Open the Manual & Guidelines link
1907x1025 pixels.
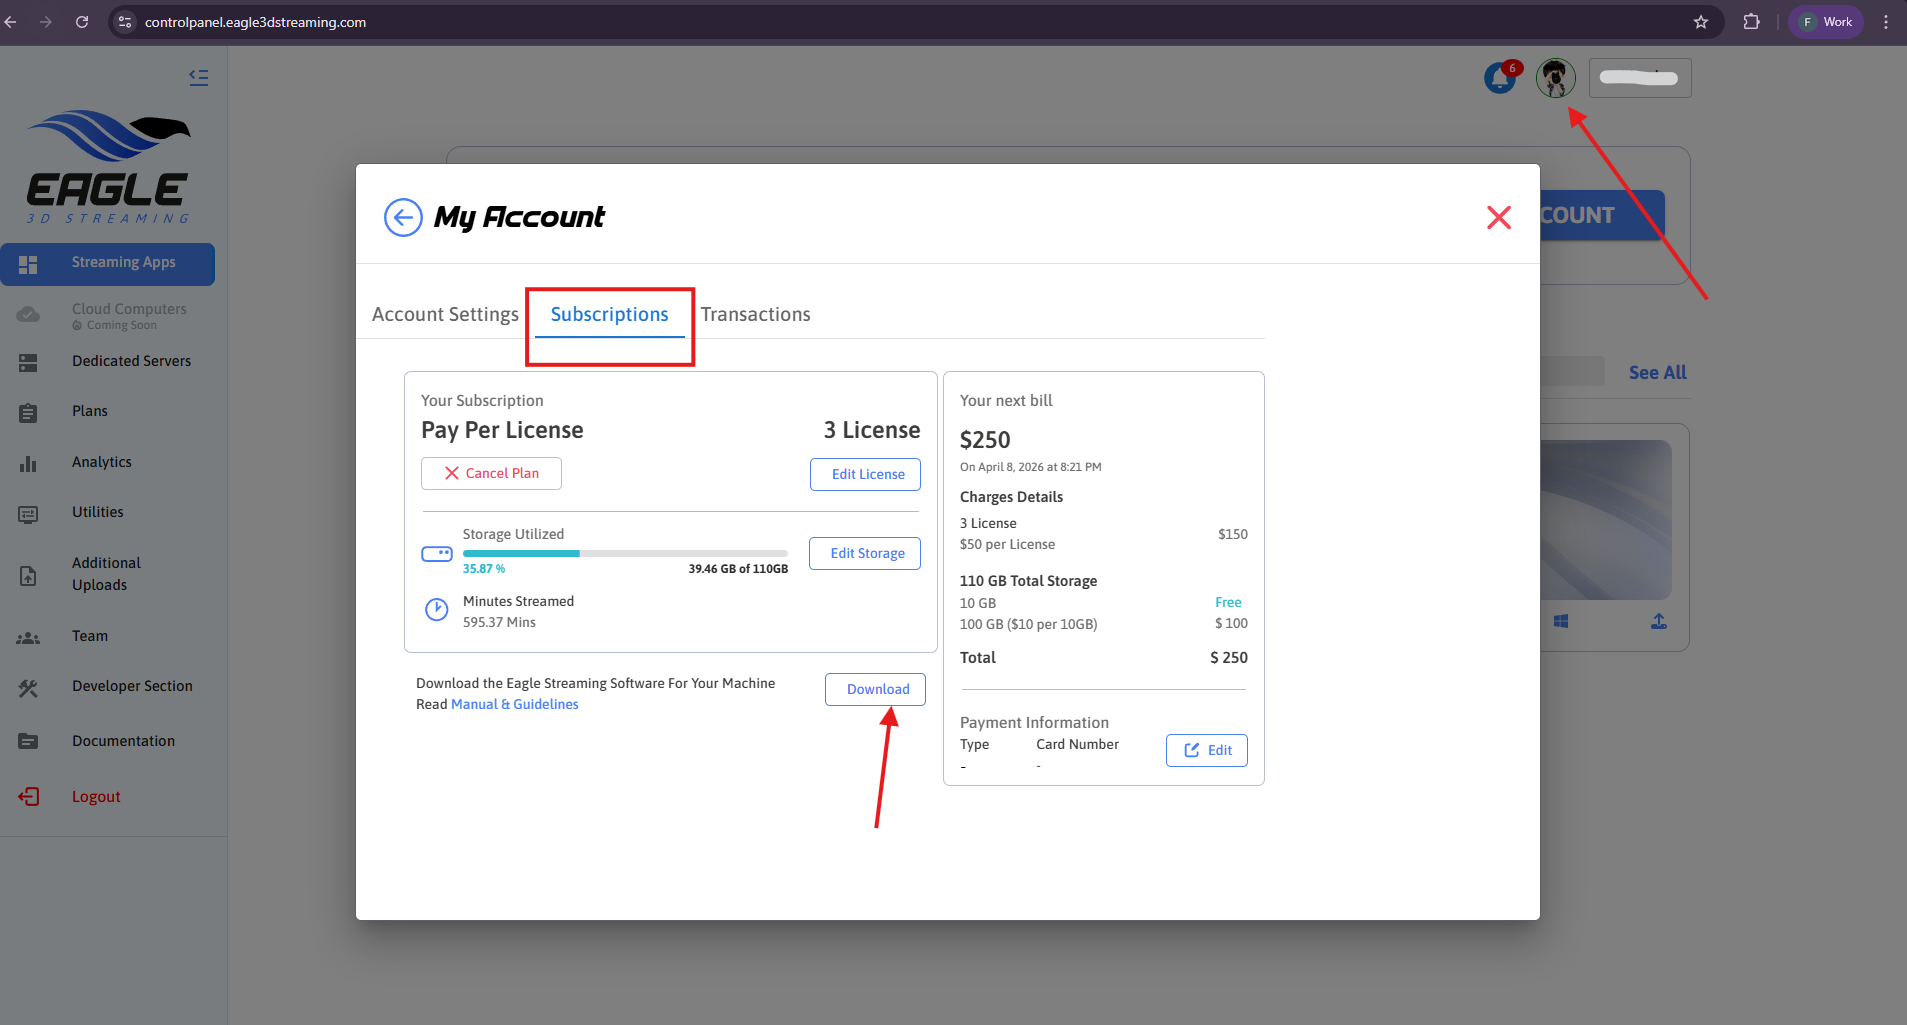click(514, 704)
